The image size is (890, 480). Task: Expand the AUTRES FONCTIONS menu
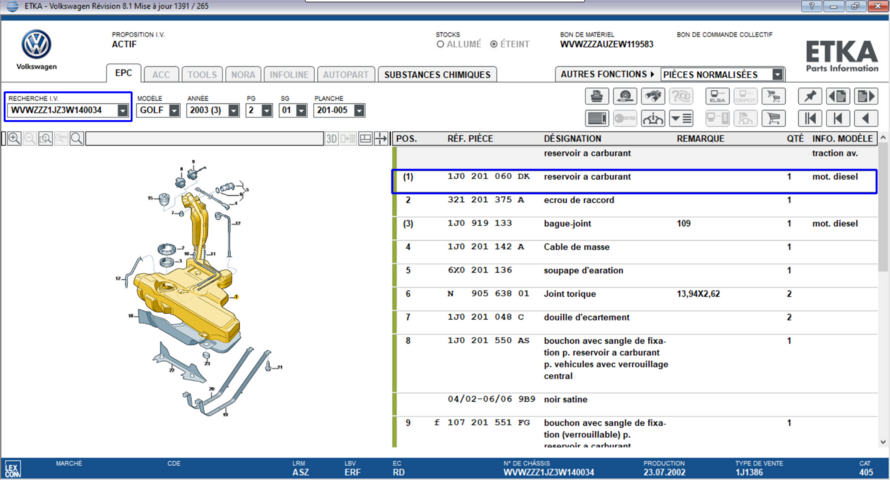(607, 74)
